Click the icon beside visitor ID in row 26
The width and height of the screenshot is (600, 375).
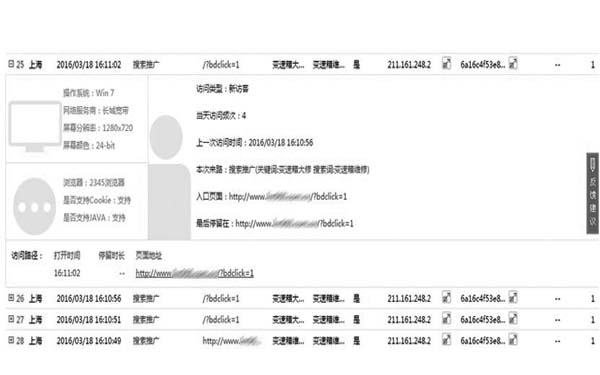(x=513, y=297)
